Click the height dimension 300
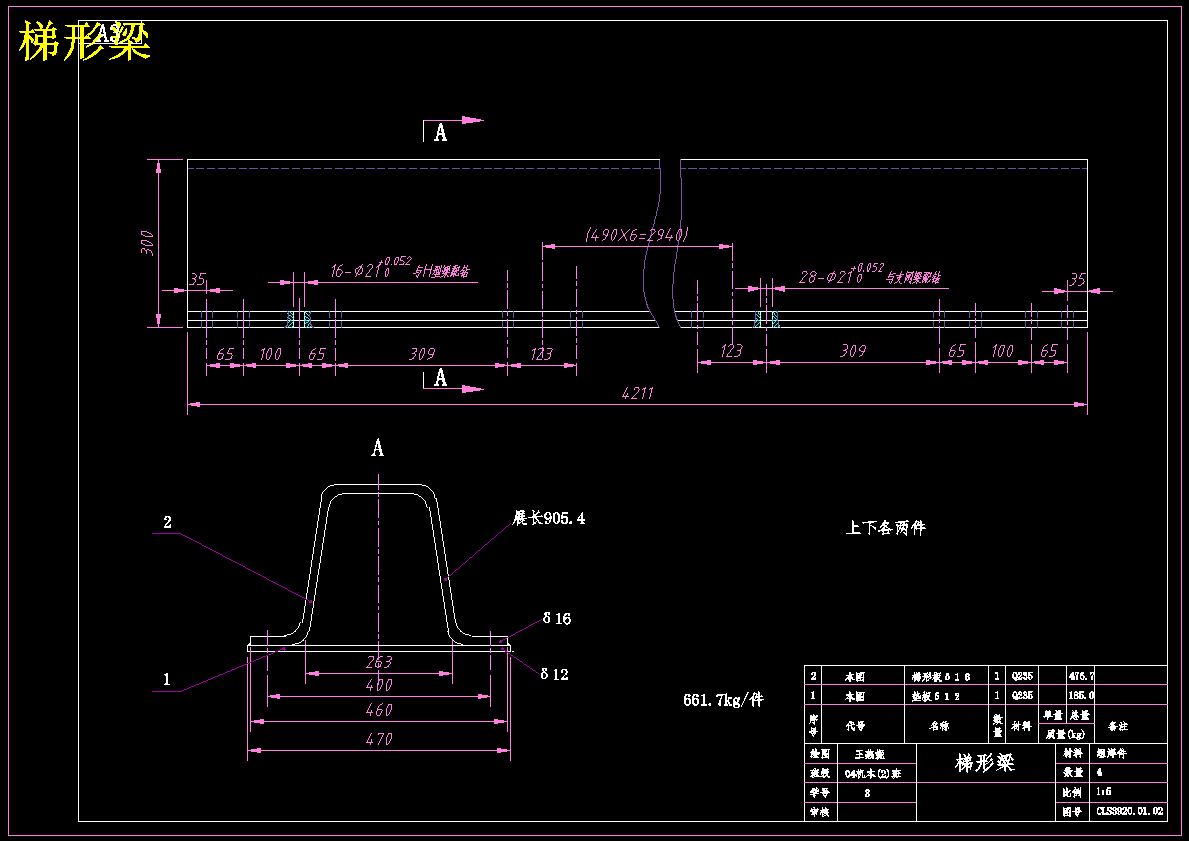The image size is (1189, 841). 149,243
